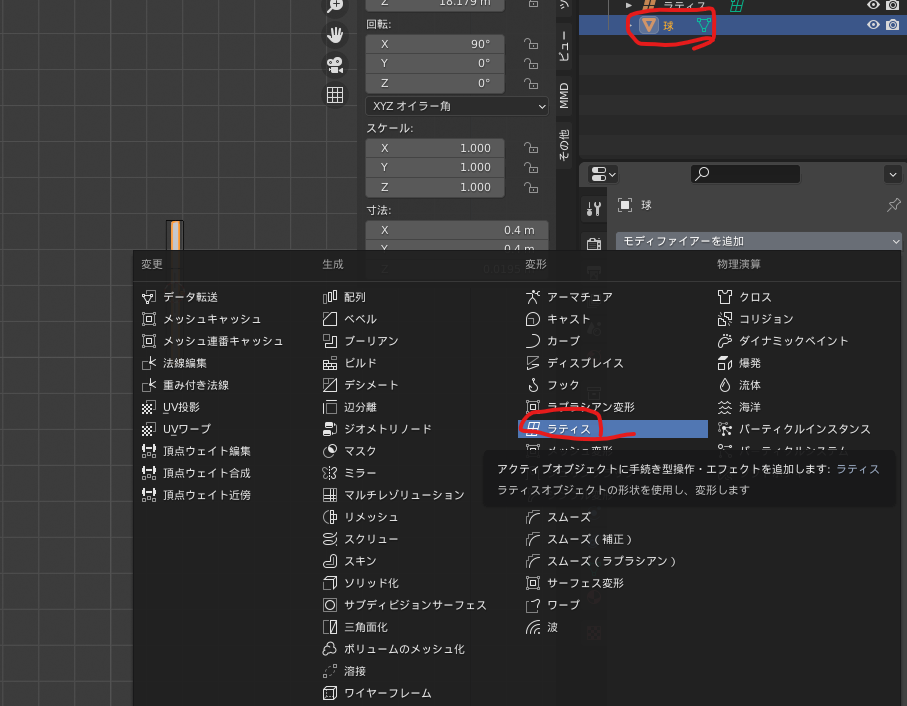Pin the properties editor context

pos(894,205)
